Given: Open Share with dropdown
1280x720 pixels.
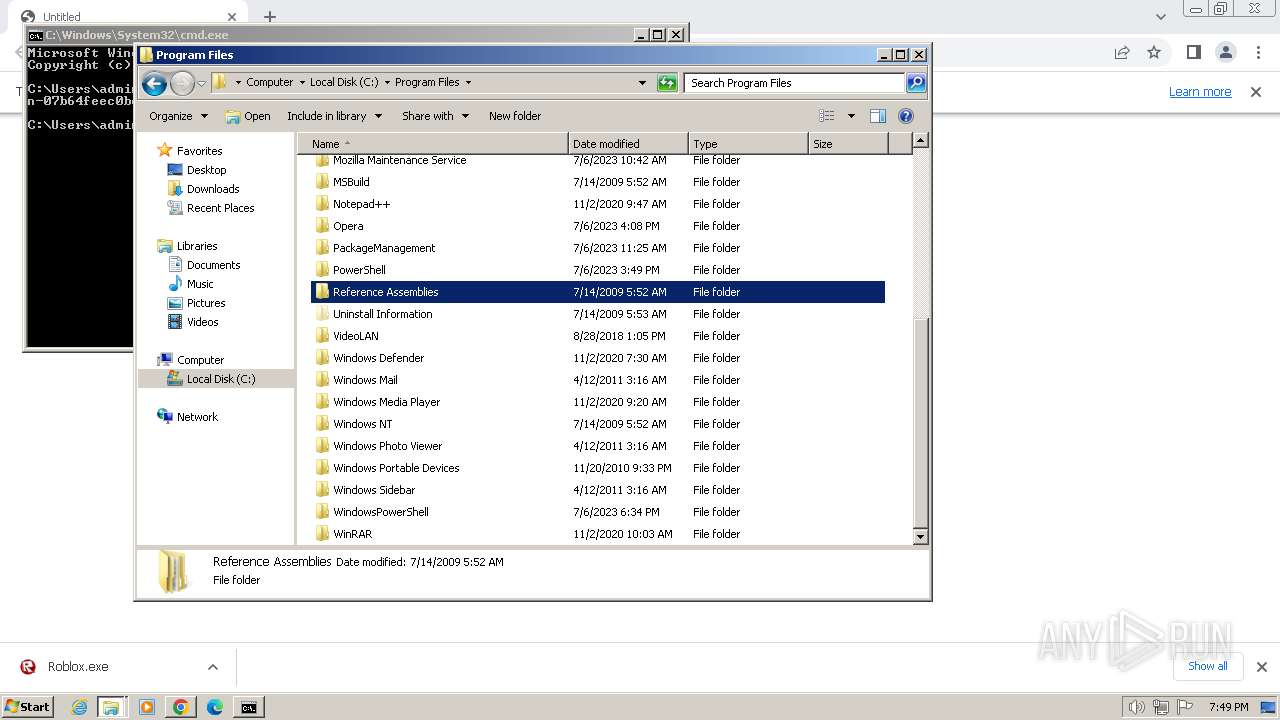Looking at the screenshot, I should click(x=435, y=116).
